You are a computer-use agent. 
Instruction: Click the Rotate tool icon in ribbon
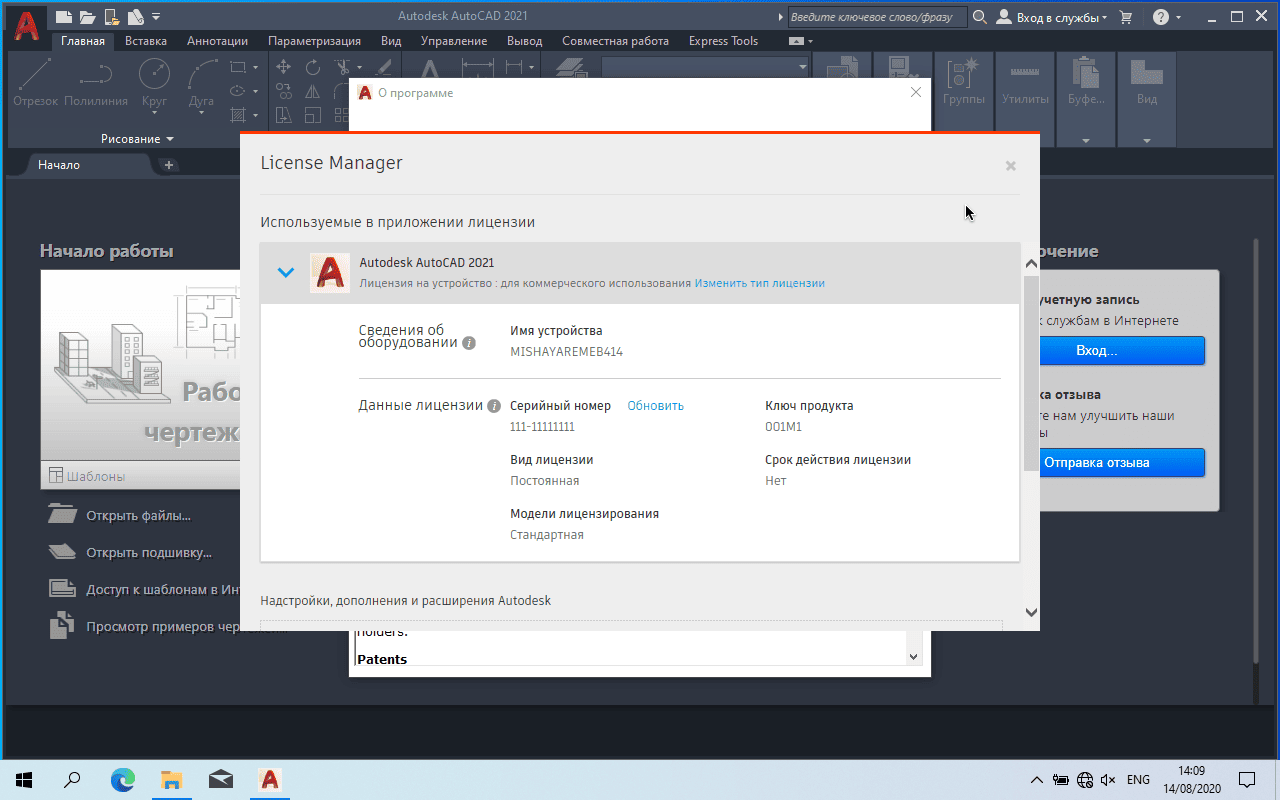[x=313, y=67]
